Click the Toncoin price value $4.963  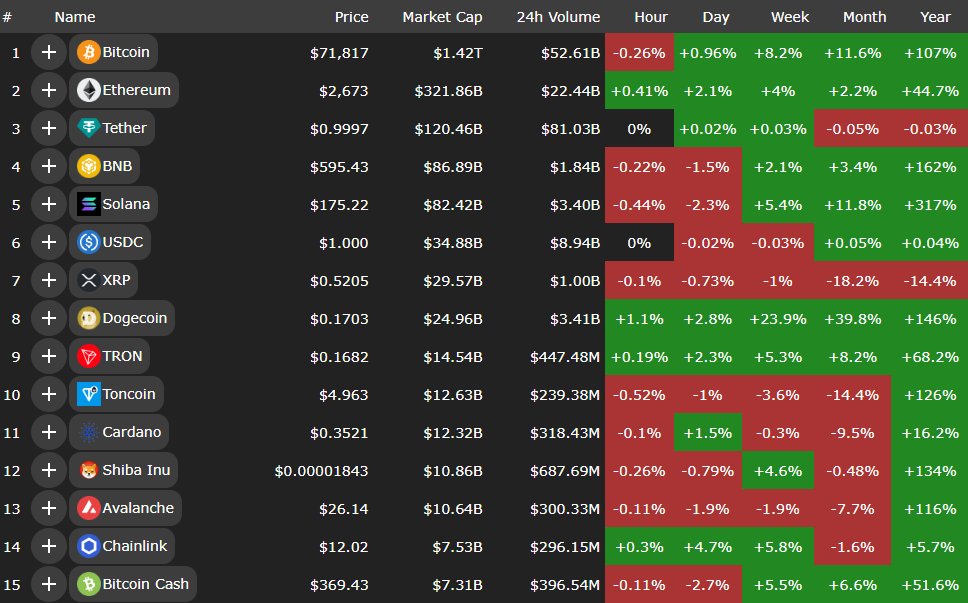(x=343, y=394)
